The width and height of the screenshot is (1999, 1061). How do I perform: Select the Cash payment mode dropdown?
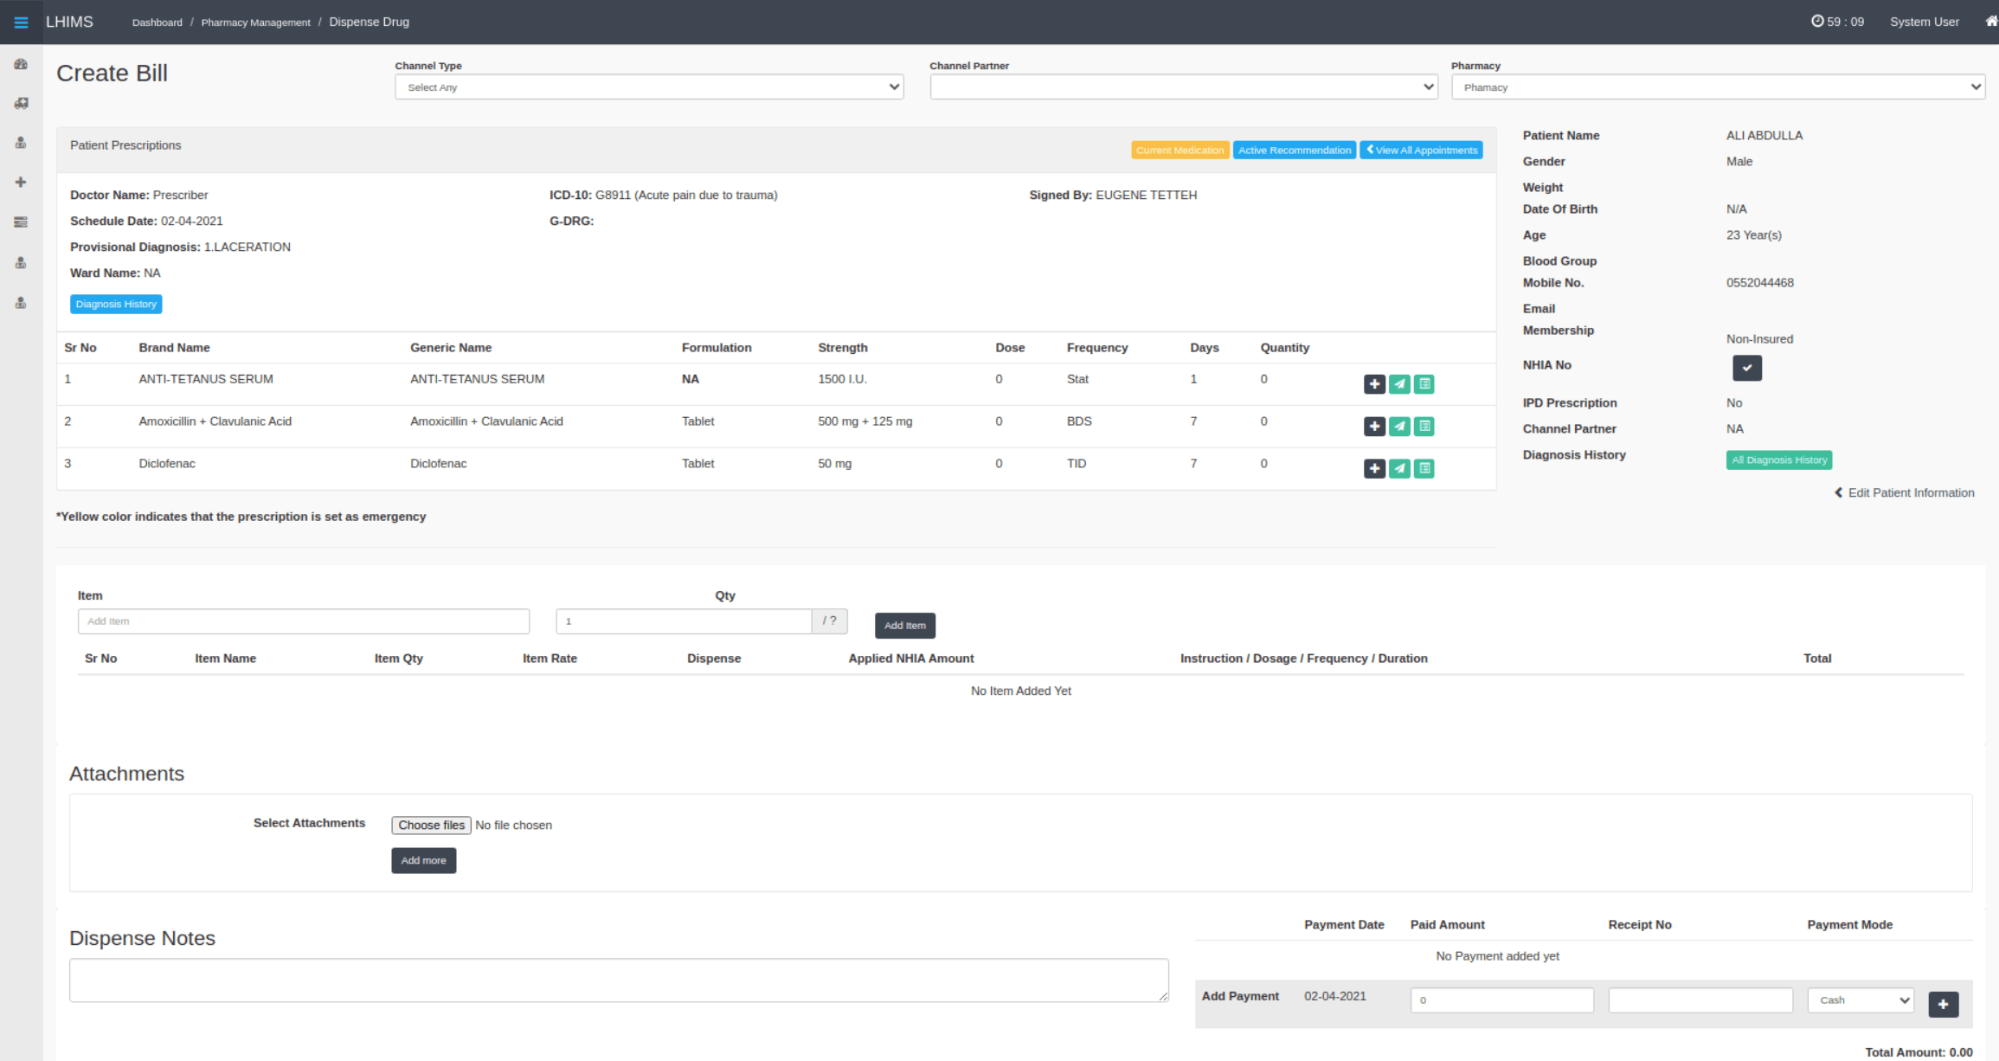(x=1860, y=1000)
